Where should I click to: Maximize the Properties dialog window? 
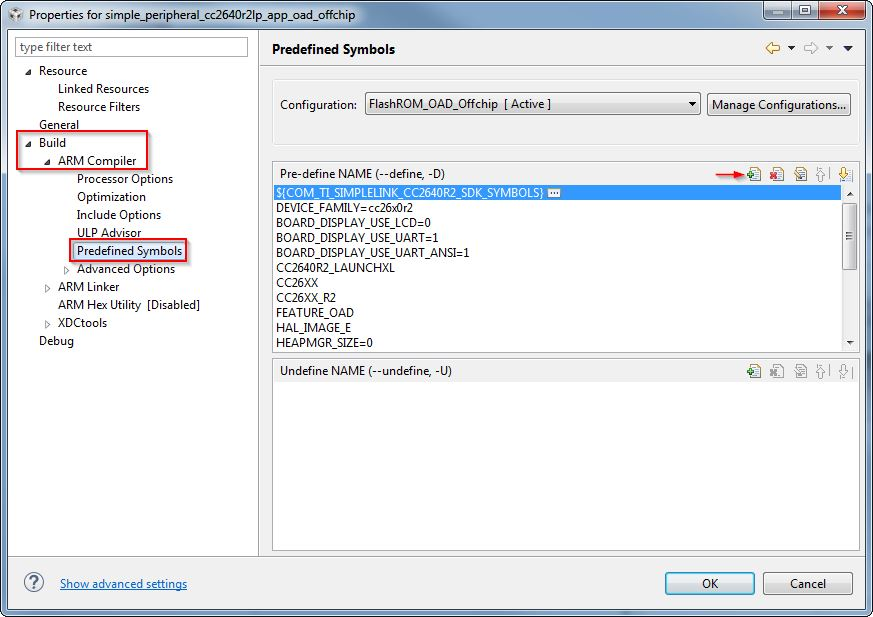(805, 10)
